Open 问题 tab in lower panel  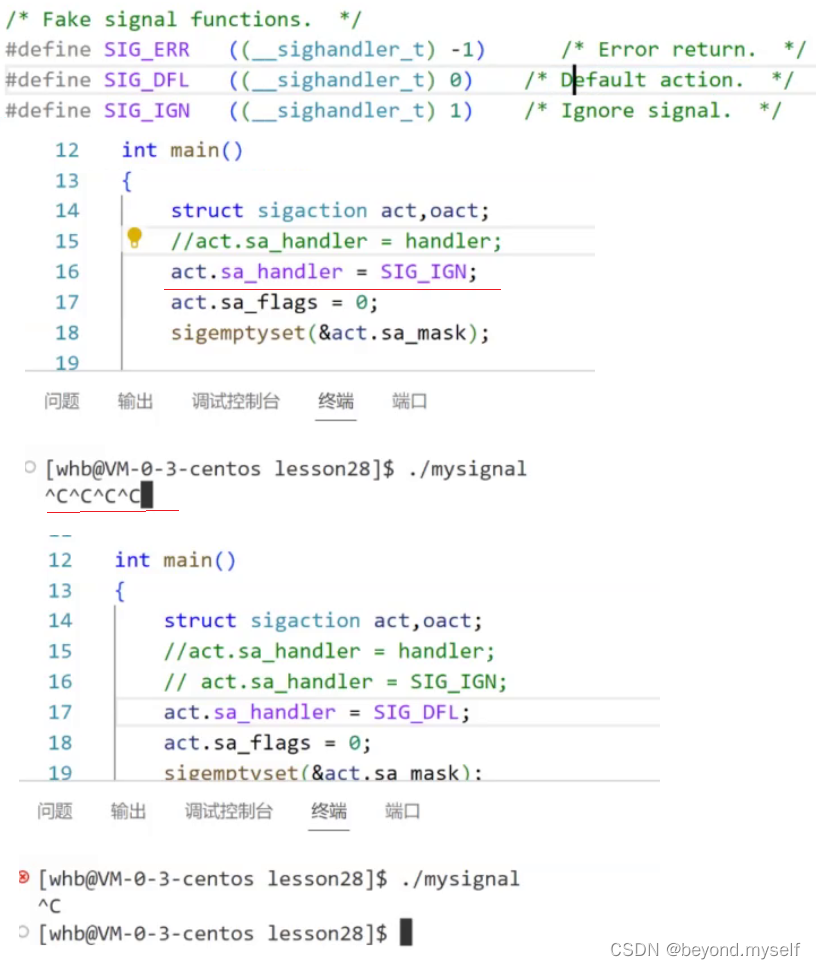[55, 811]
